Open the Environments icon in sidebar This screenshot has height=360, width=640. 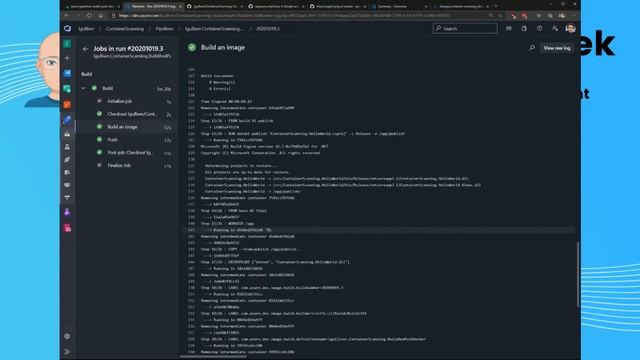click(x=67, y=147)
